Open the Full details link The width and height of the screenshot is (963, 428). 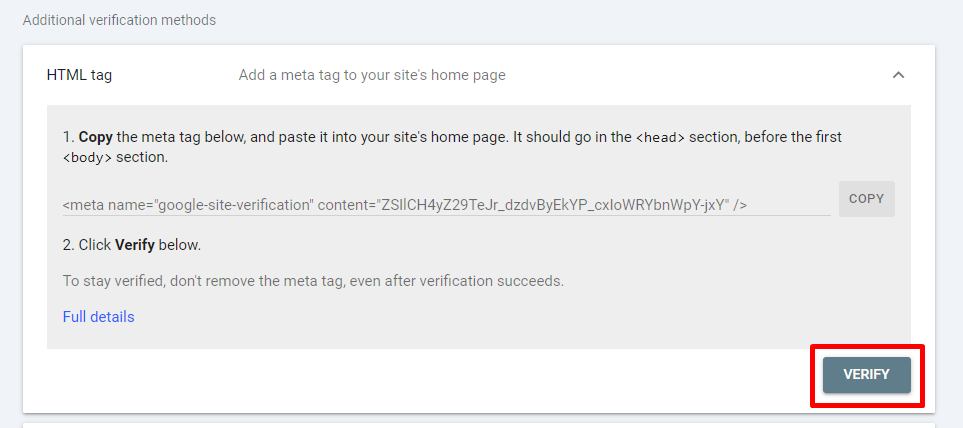(x=98, y=317)
